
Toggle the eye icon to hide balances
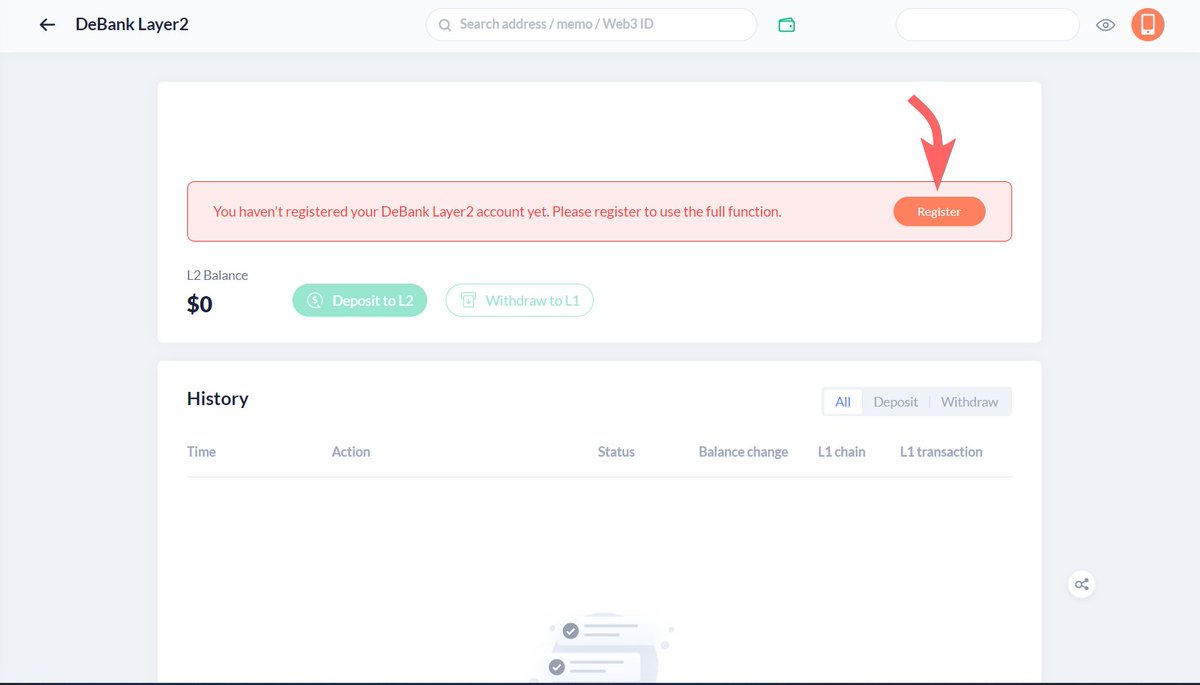click(1105, 24)
